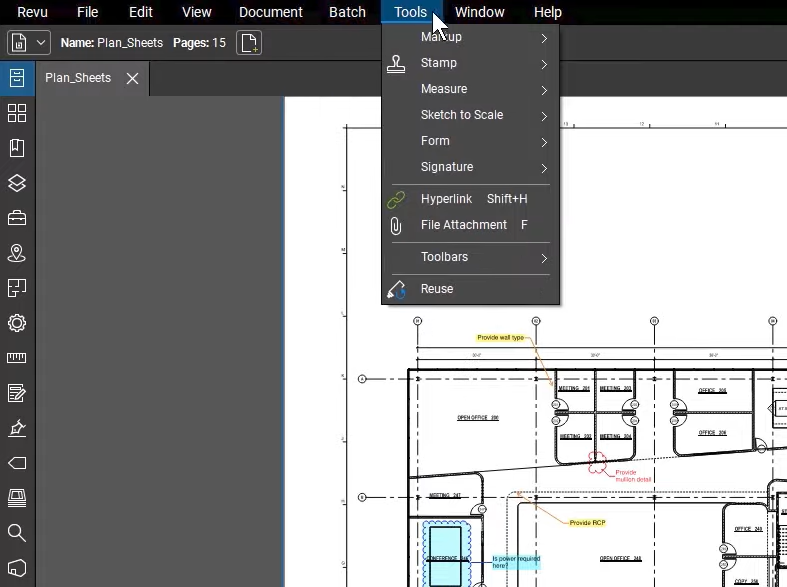Expand the Measure submenu

[470, 89]
